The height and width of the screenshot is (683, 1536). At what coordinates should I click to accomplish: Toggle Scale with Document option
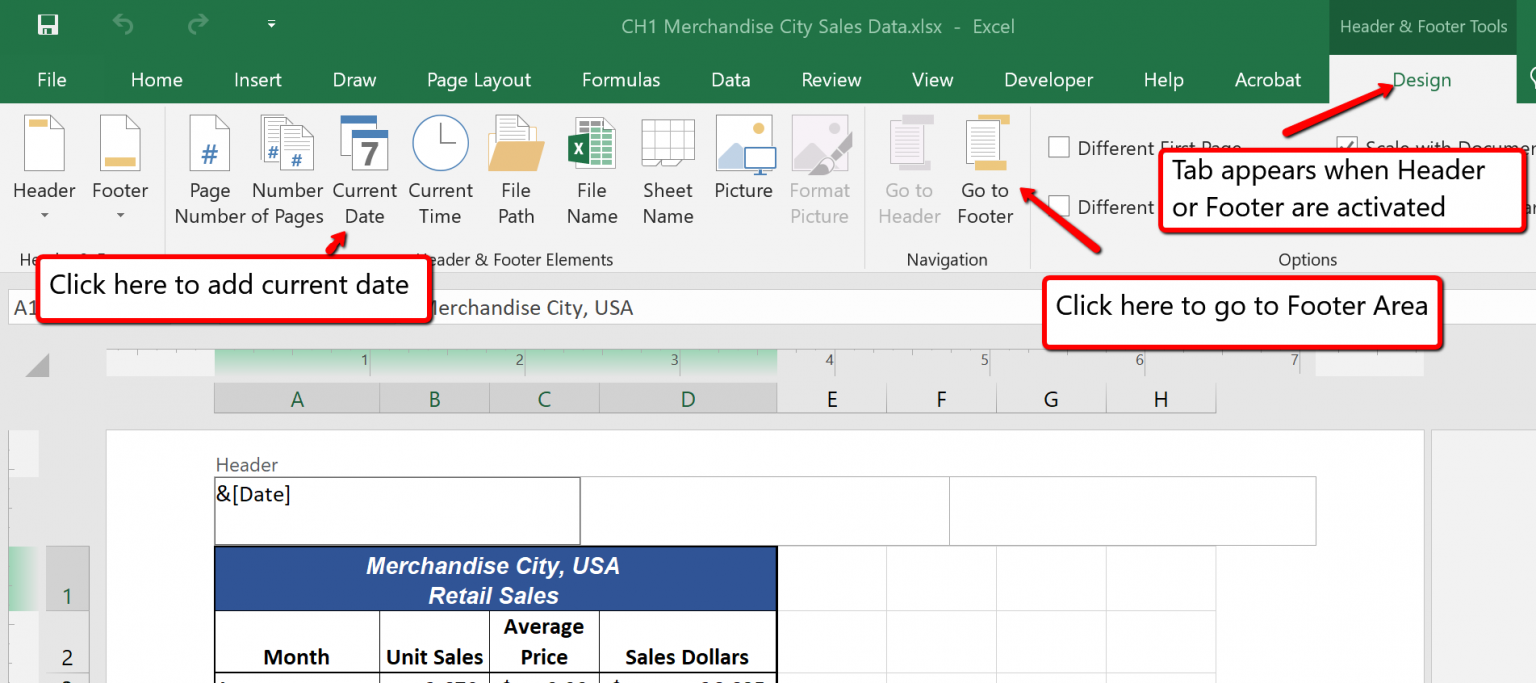pos(1347,145)
